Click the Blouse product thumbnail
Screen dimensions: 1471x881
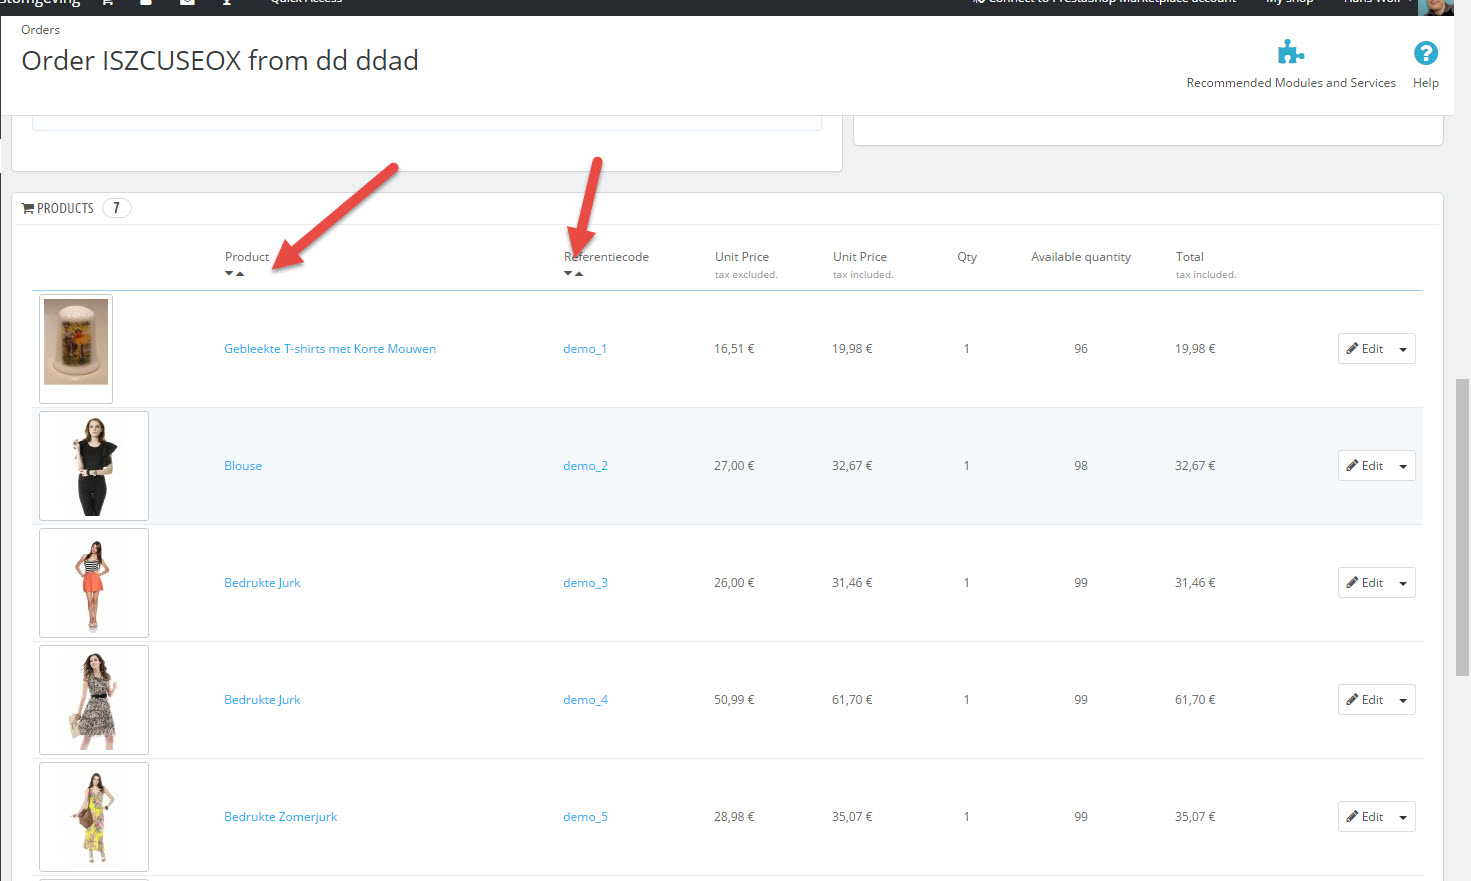click(94, 466)
